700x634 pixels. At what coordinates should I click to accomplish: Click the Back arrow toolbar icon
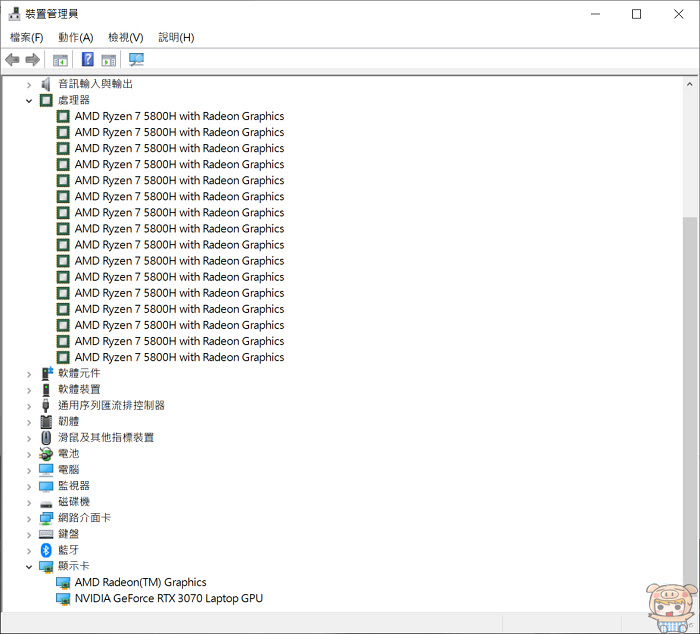tap(12, 59)
